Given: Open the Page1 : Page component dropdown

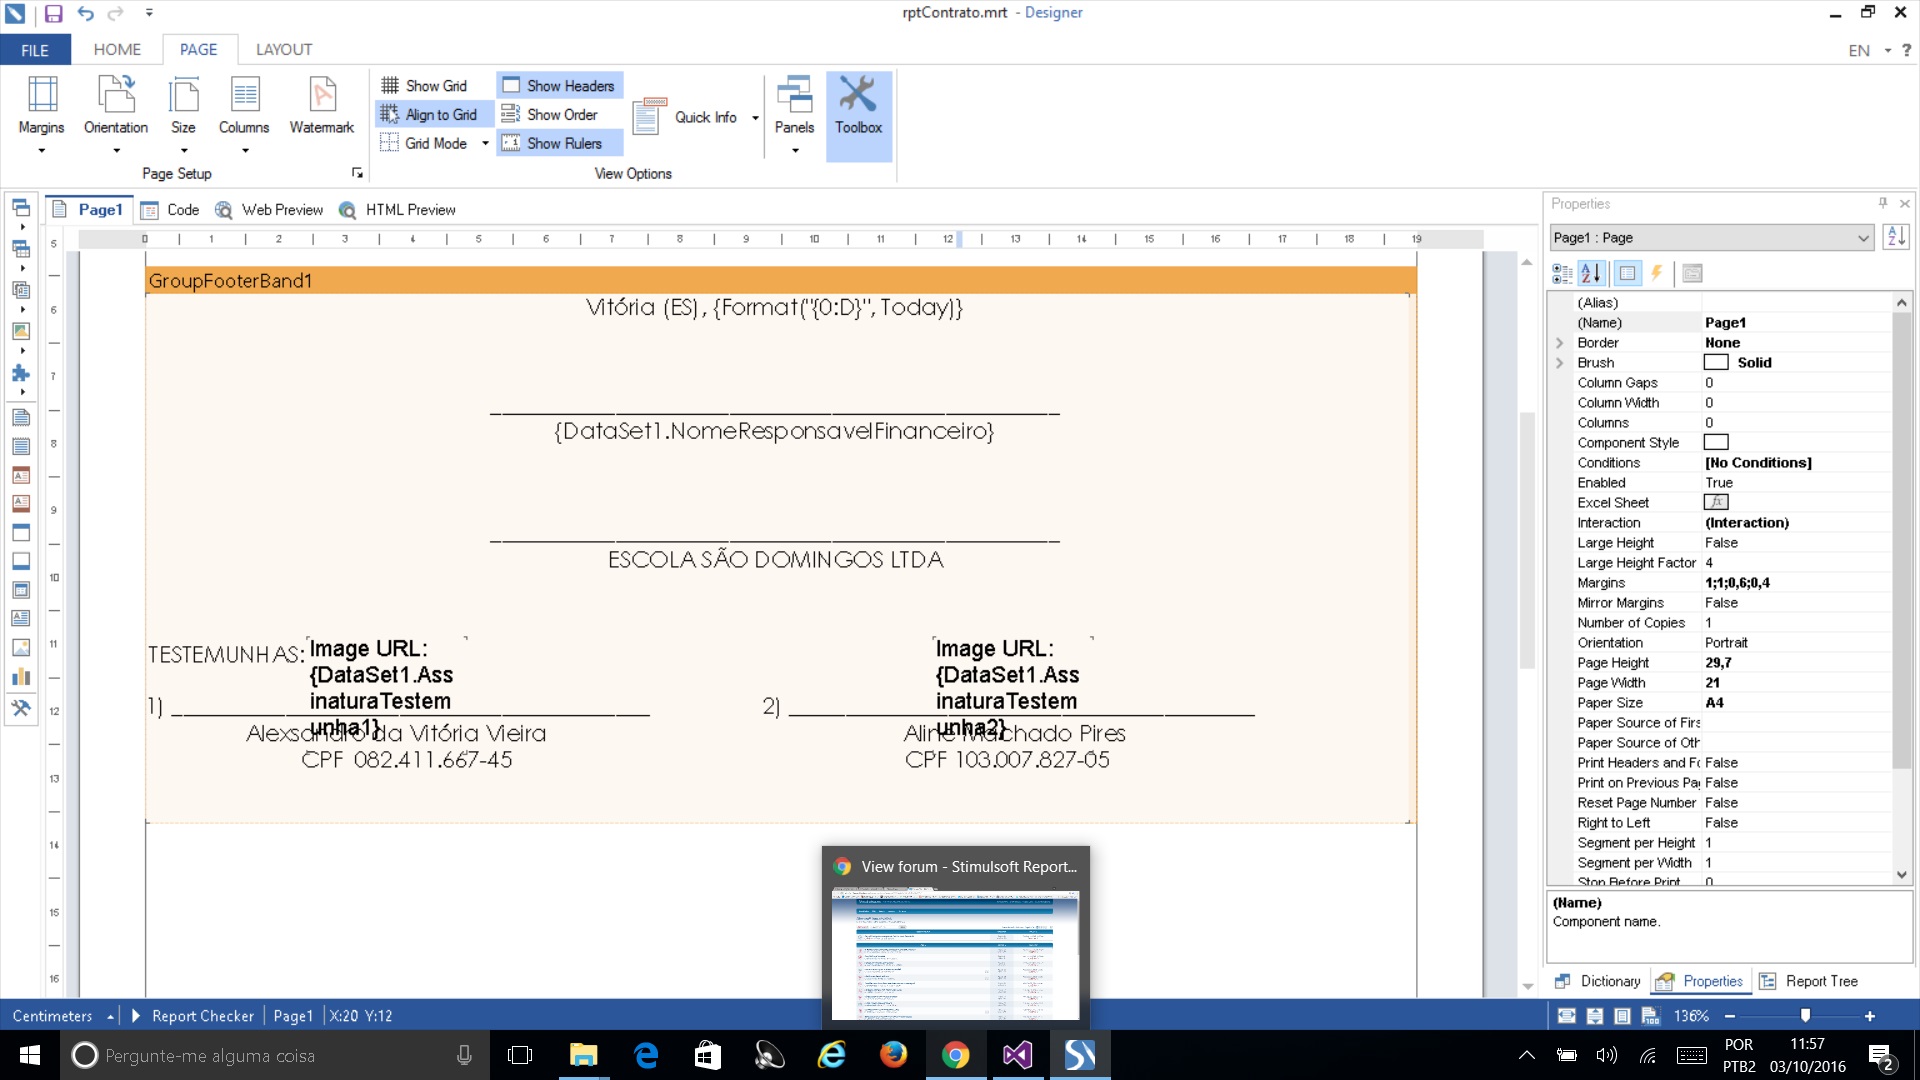Looking at the screenshot, I should (x=1711, y=238).
